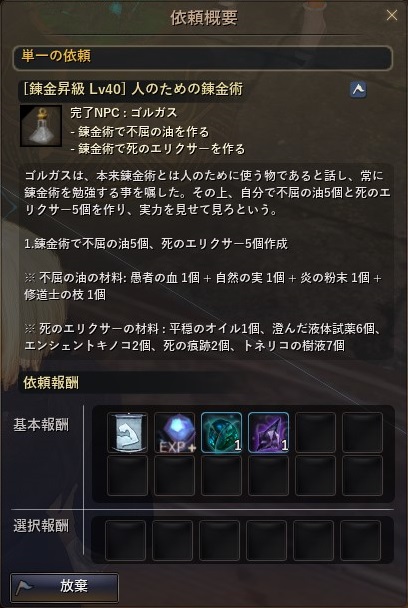Click the 依頼報酬 section header
The height and width of the screenshot is (608, 408).
[x=51, y=383]
